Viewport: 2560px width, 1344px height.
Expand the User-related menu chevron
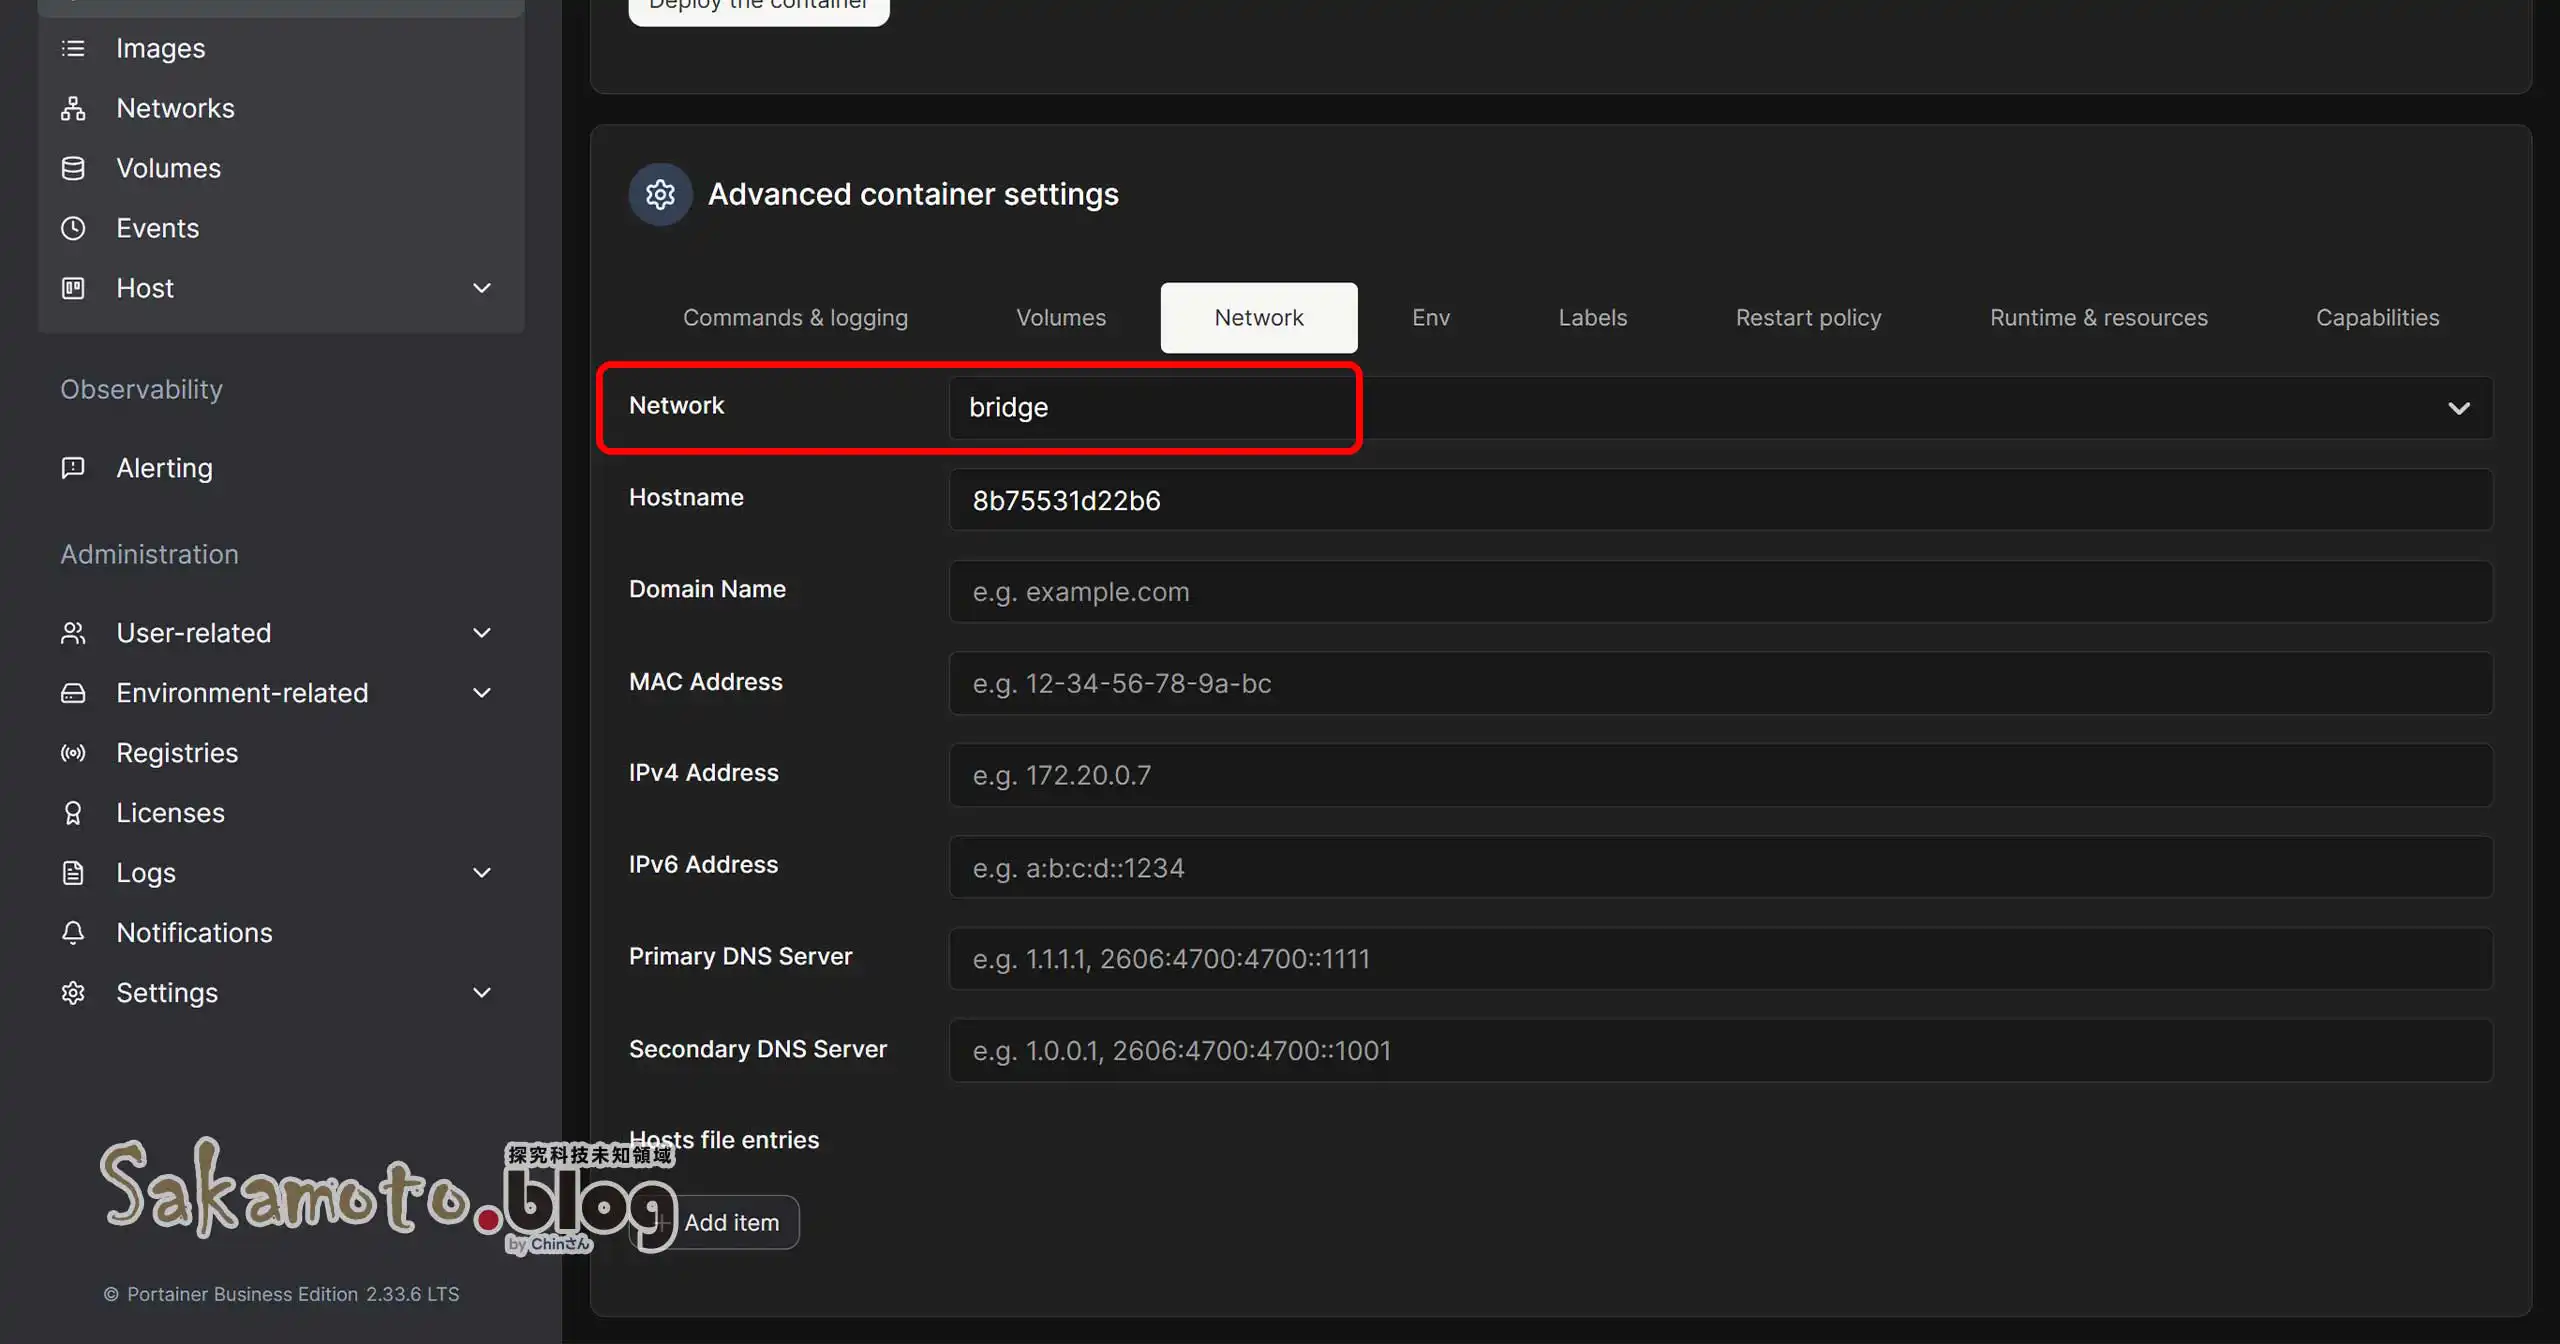(482, 633)
